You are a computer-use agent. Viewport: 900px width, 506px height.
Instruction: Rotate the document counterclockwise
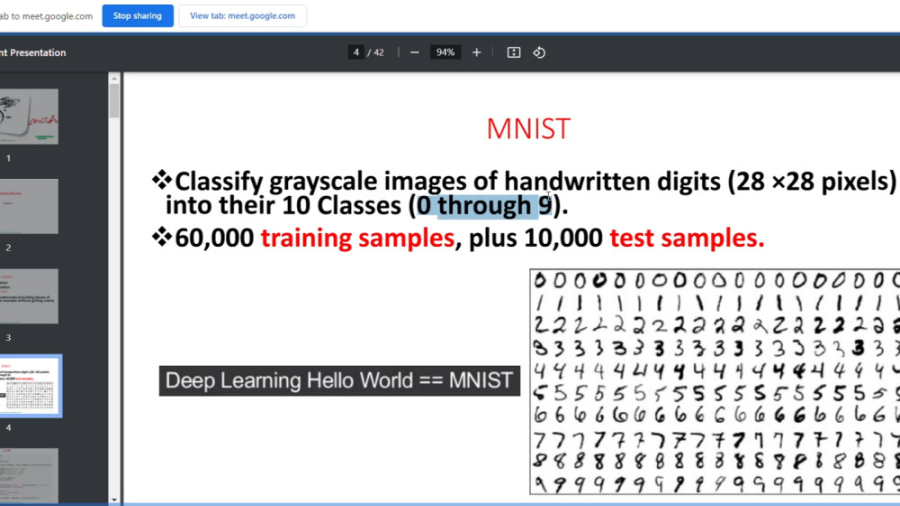pos(539,53)
